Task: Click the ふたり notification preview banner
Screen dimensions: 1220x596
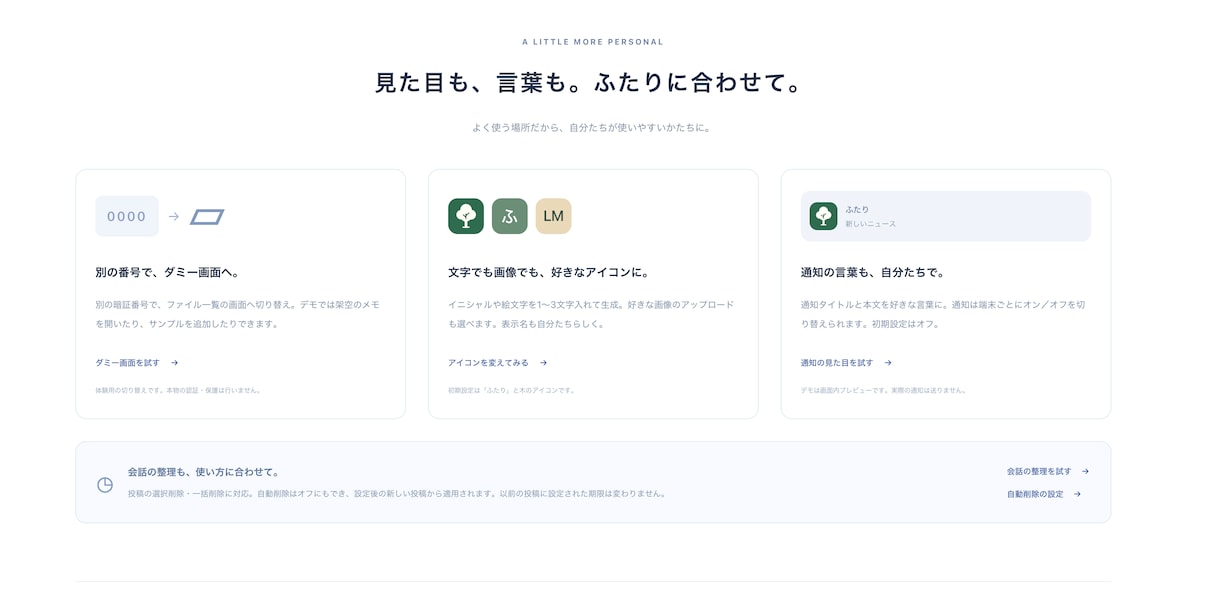Action: click(x=946, y=216)
